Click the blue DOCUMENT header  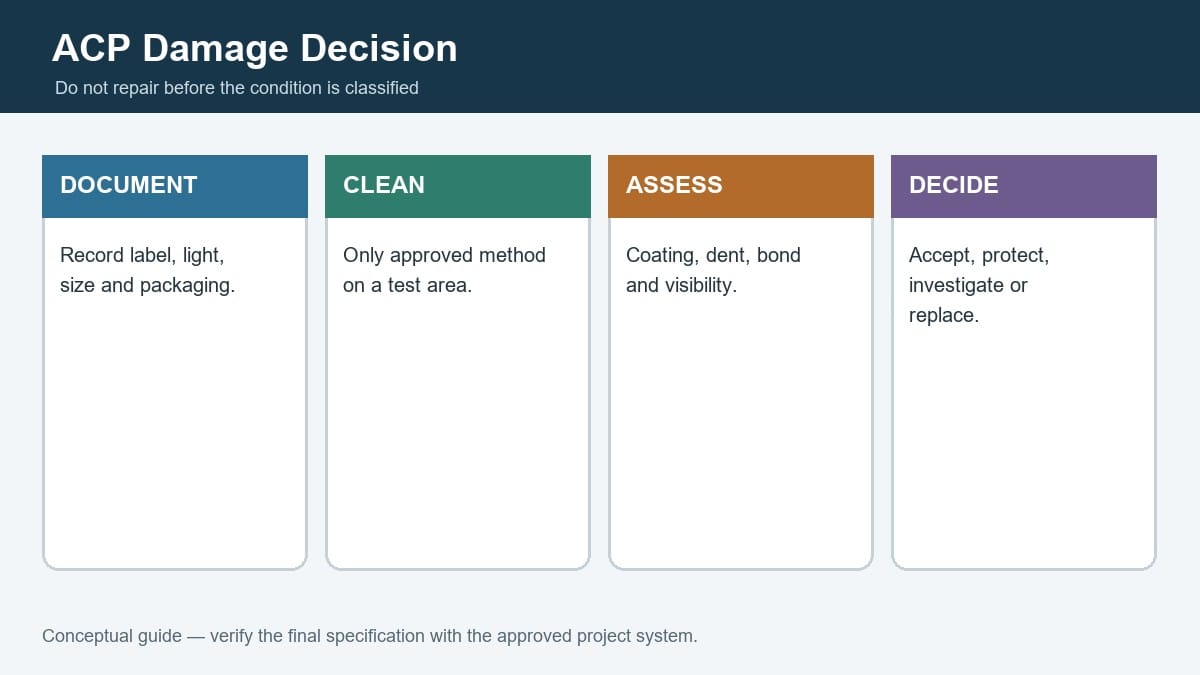click(175, 186)
